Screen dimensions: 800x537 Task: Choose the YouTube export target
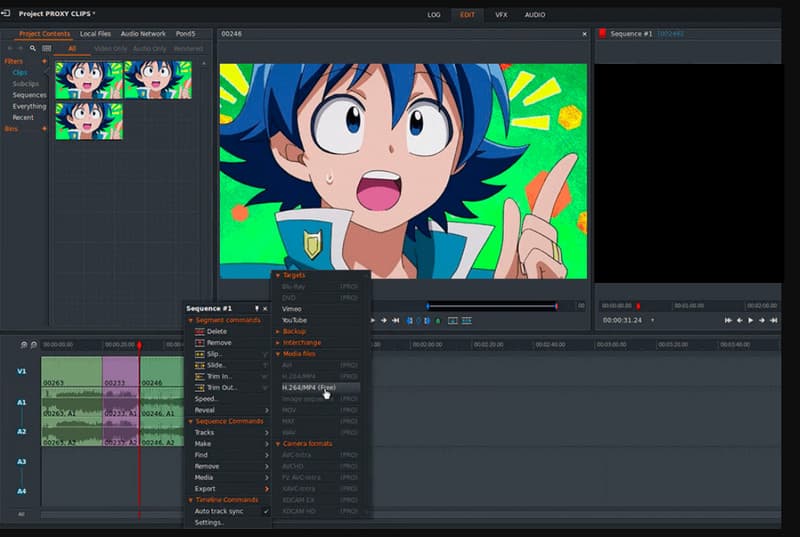[294, 320]
